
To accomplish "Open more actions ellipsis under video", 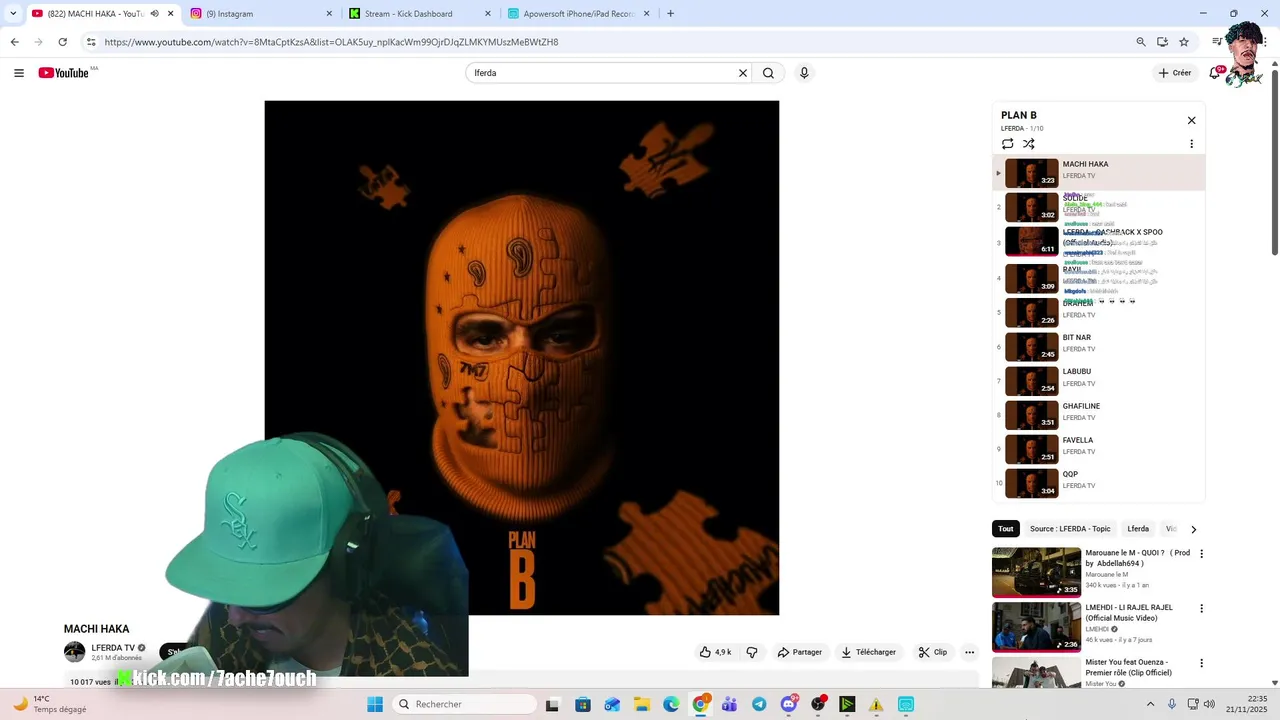I will pyautogui.click(x=969, y=652).
